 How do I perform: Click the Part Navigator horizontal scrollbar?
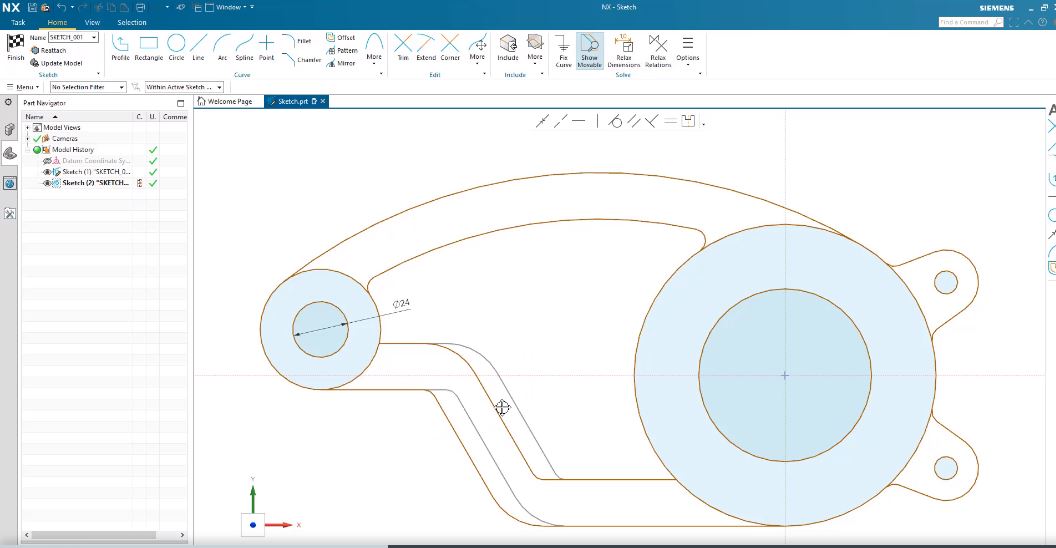pyautogui.click(x=95, y=535)
